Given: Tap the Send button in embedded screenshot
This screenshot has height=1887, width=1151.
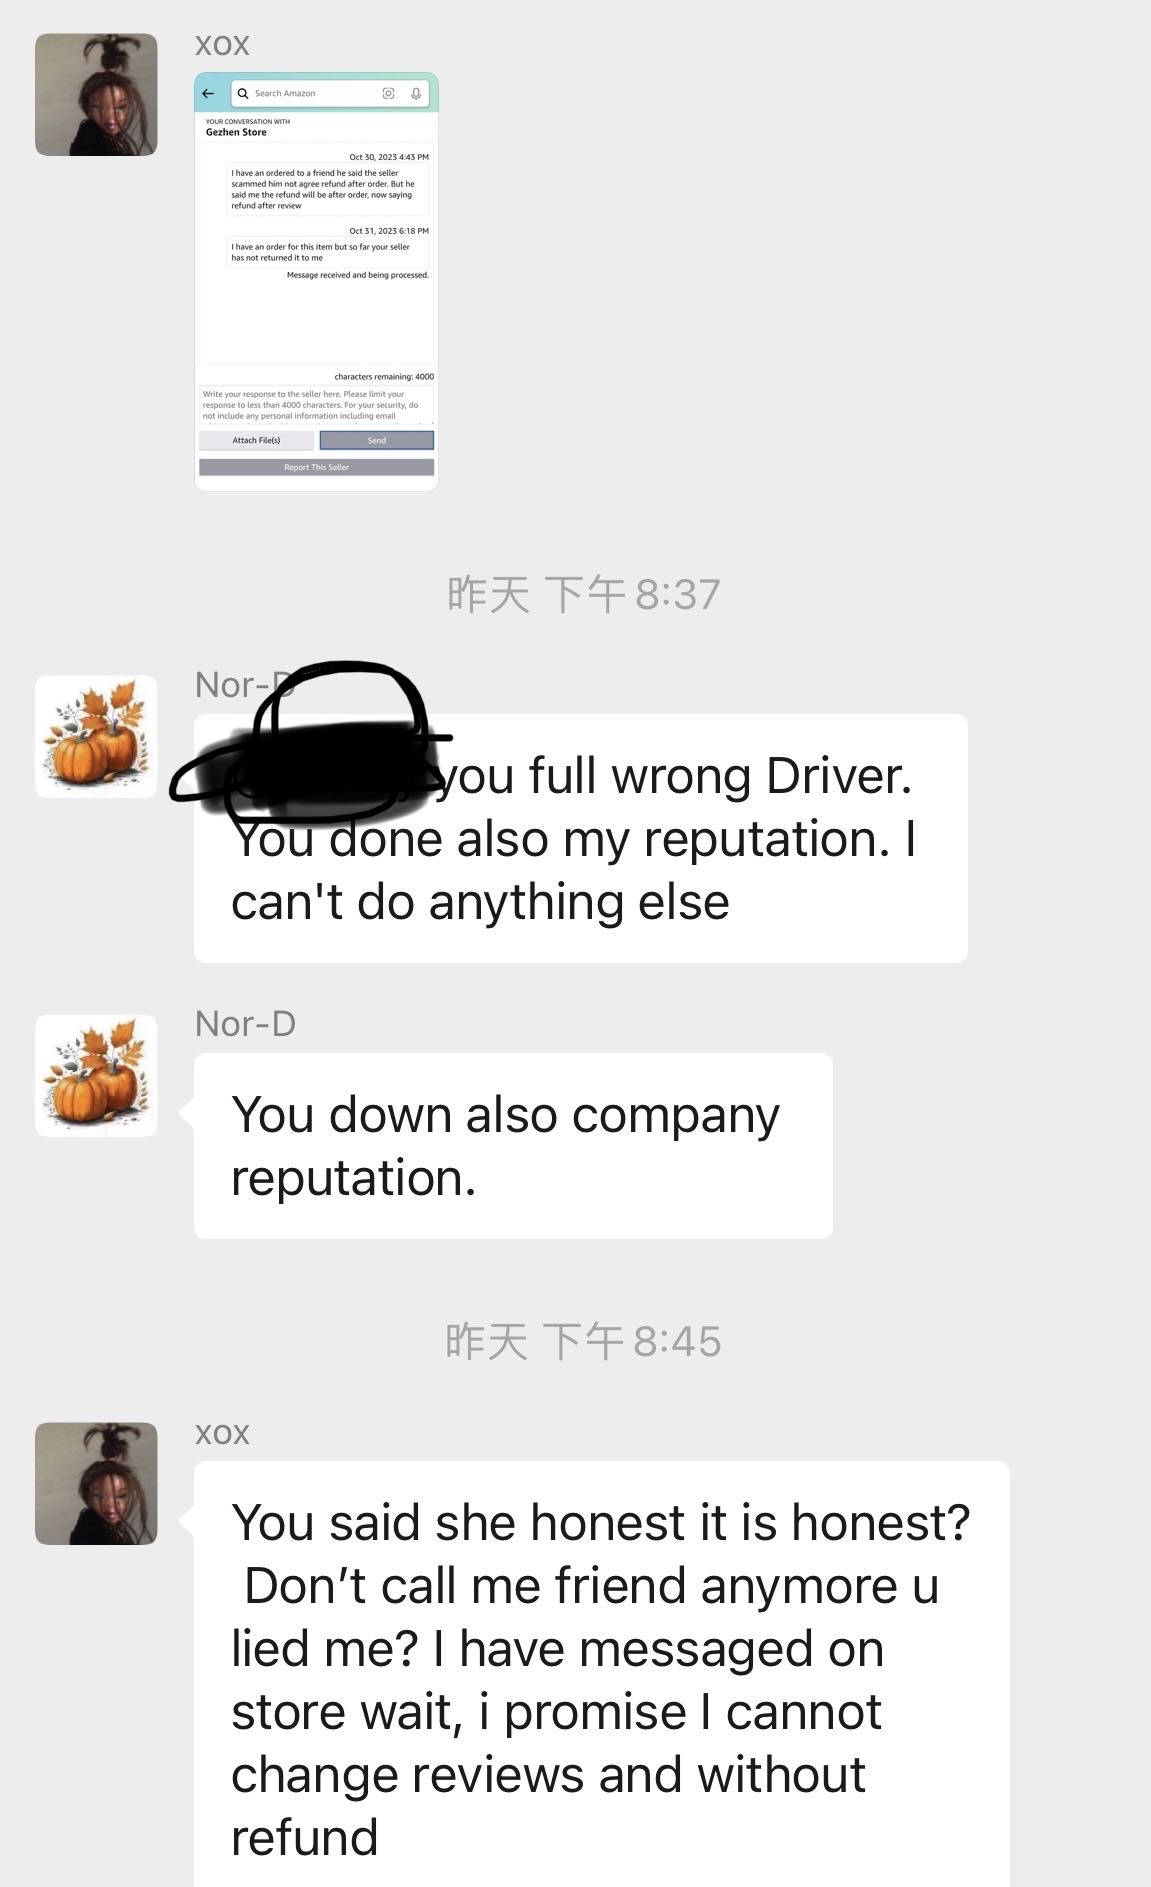Looking at the screenshot, I should pos(377,440).
